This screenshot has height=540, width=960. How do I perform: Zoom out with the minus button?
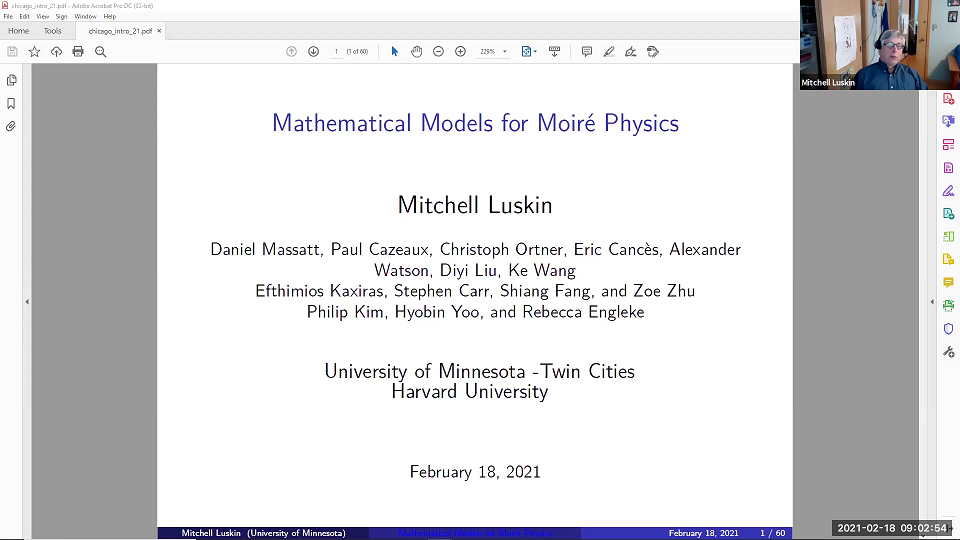pyautogui.click(x=438, y=52)
